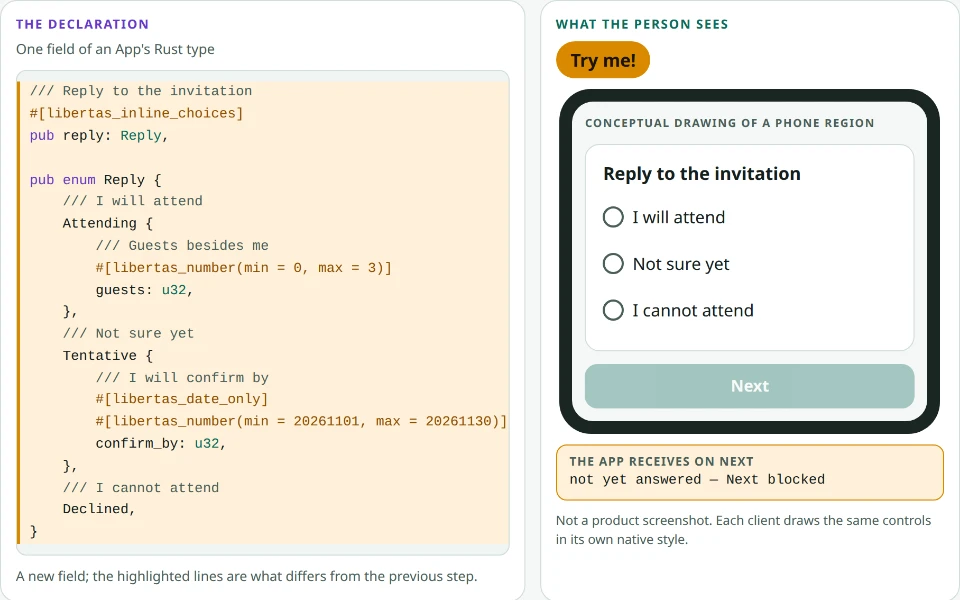The width and height of the screenshot is (960, 600).
Task: Click the 'not yet answered — Next blocked' output
Action: tap(697, 479)
